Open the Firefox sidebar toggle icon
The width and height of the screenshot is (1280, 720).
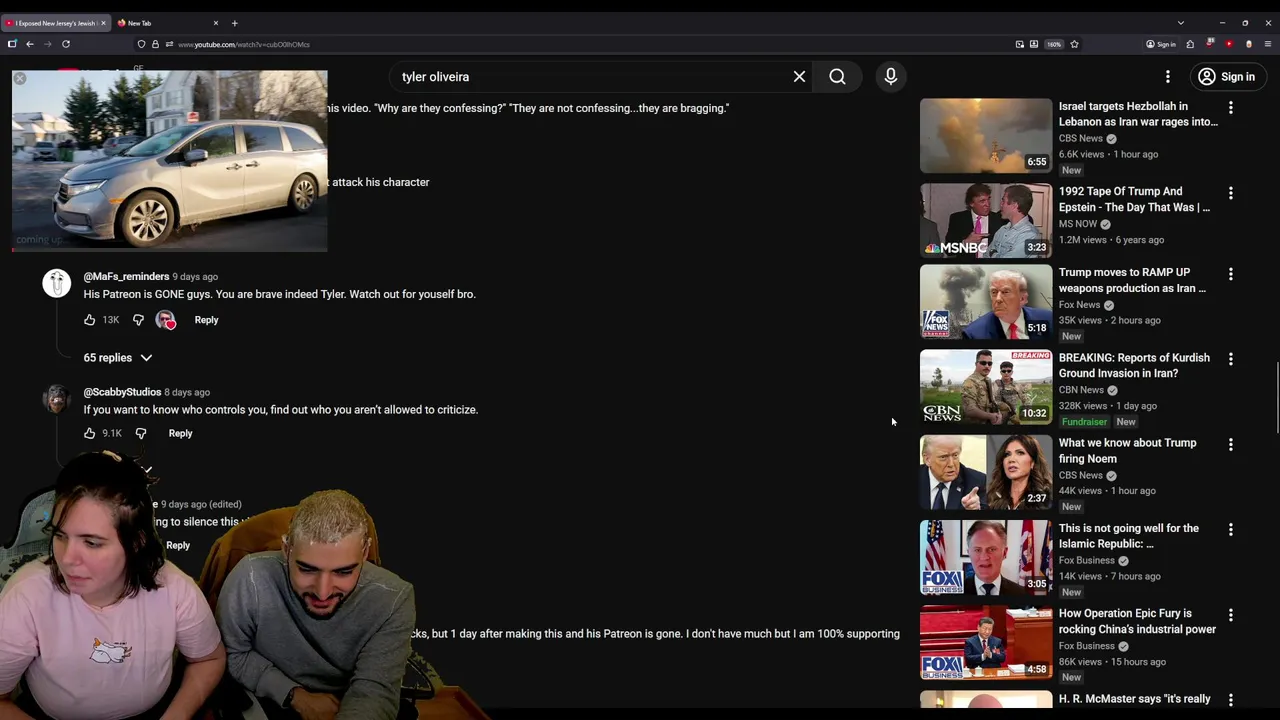(12, 44)
